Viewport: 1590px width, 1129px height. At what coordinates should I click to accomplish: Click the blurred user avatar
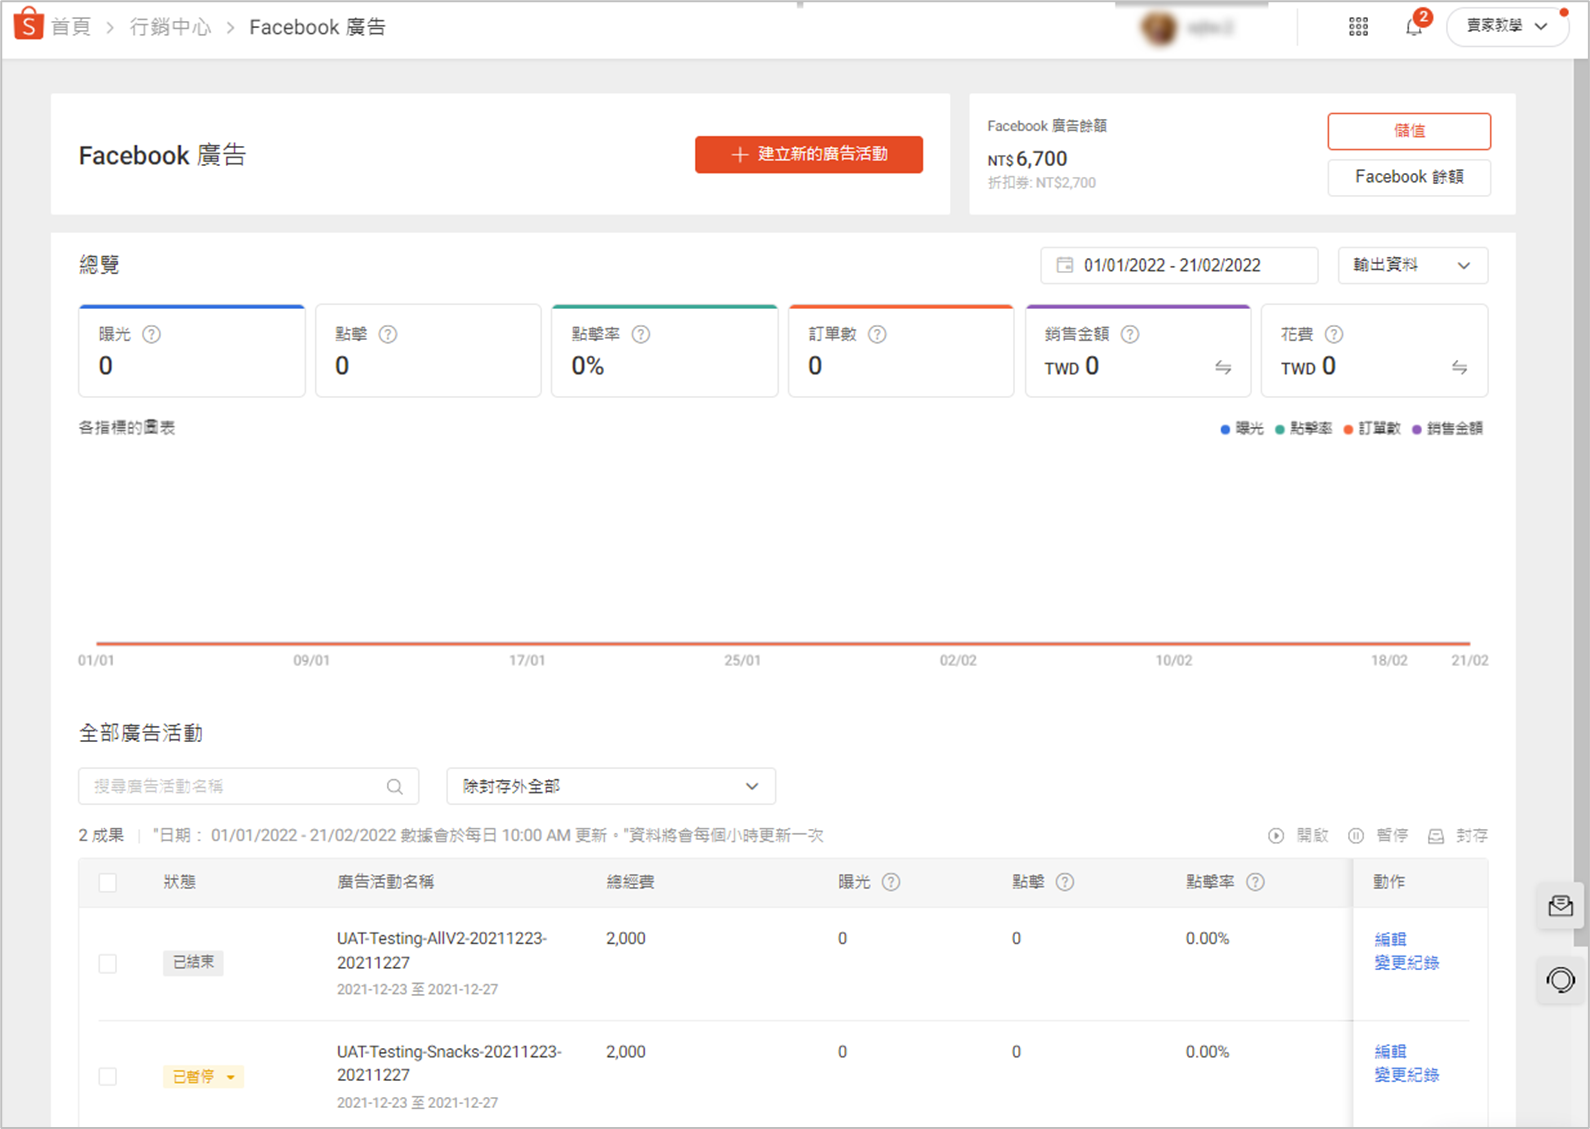(x=1159, y=28)
